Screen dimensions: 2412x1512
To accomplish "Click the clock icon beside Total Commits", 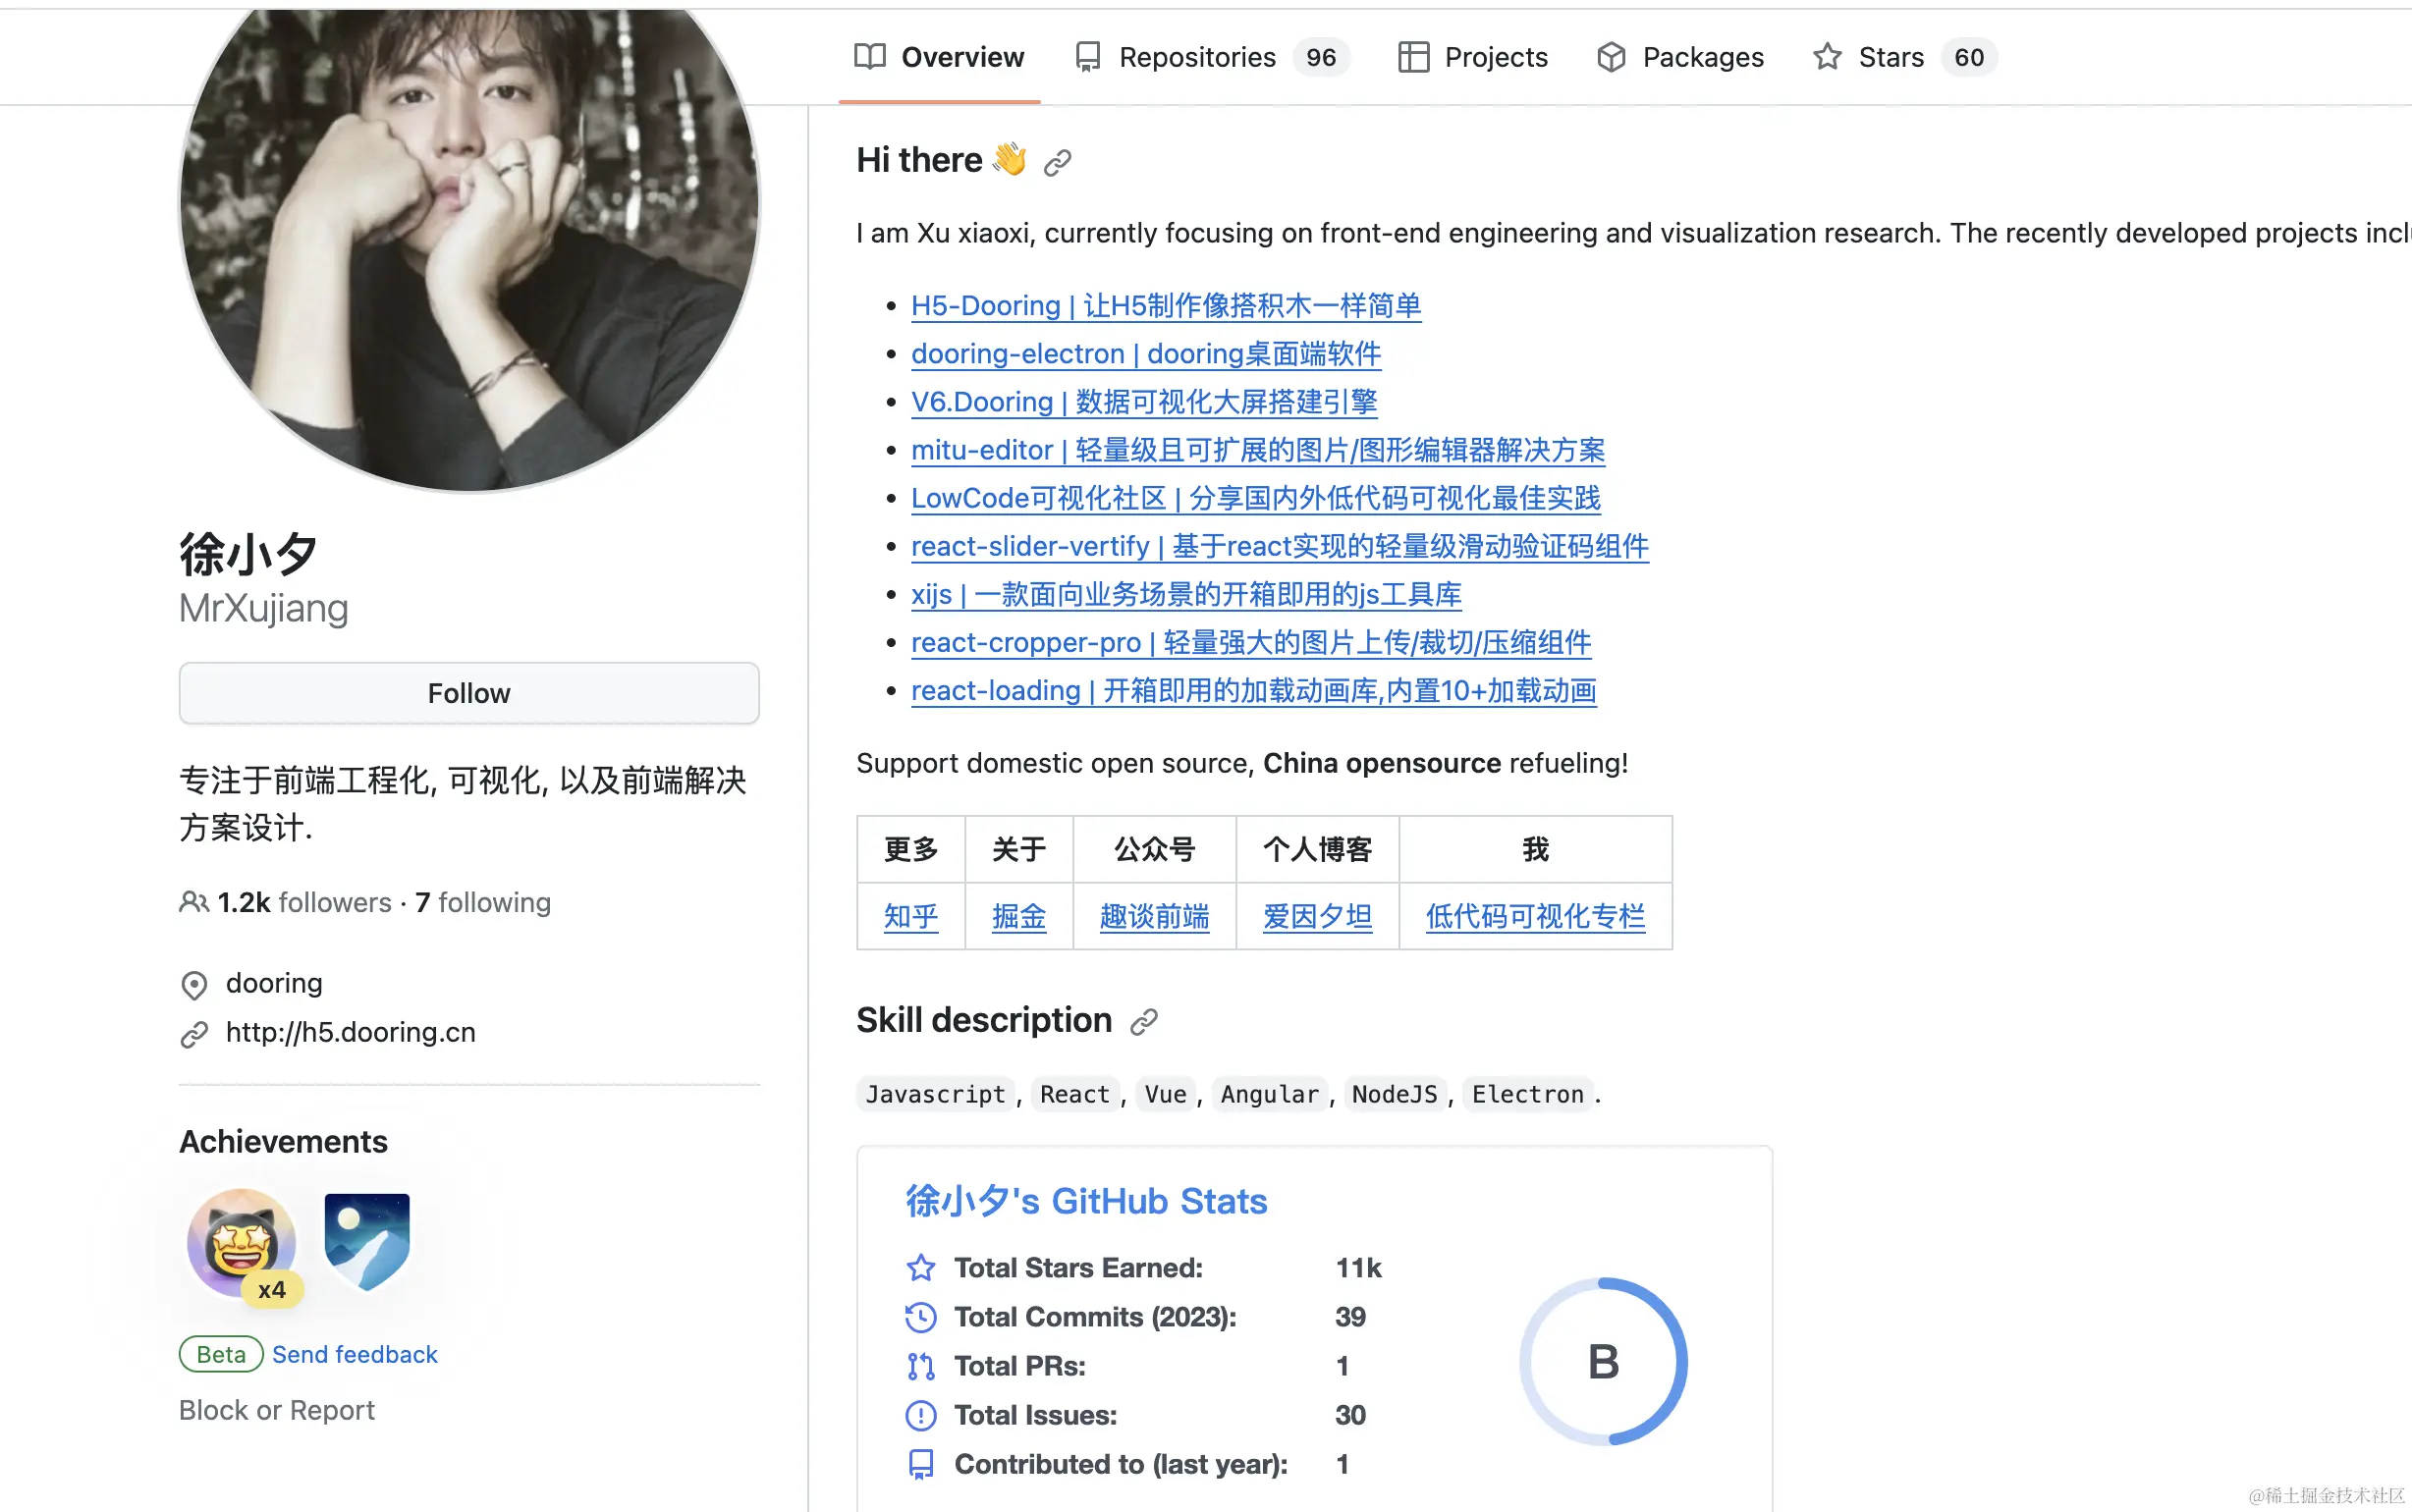I will coord(921,1317).
